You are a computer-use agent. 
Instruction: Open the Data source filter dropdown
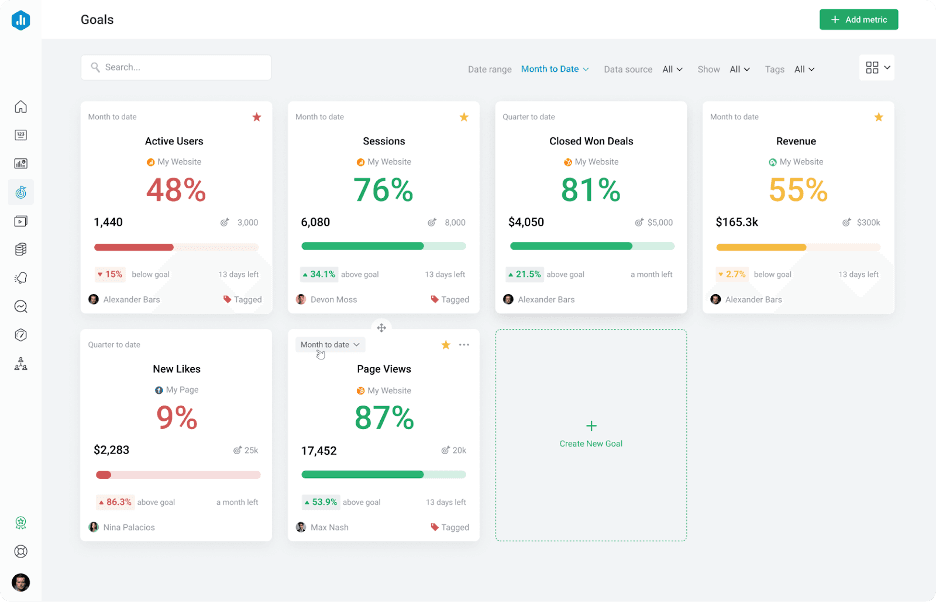[x=673, y=69]
